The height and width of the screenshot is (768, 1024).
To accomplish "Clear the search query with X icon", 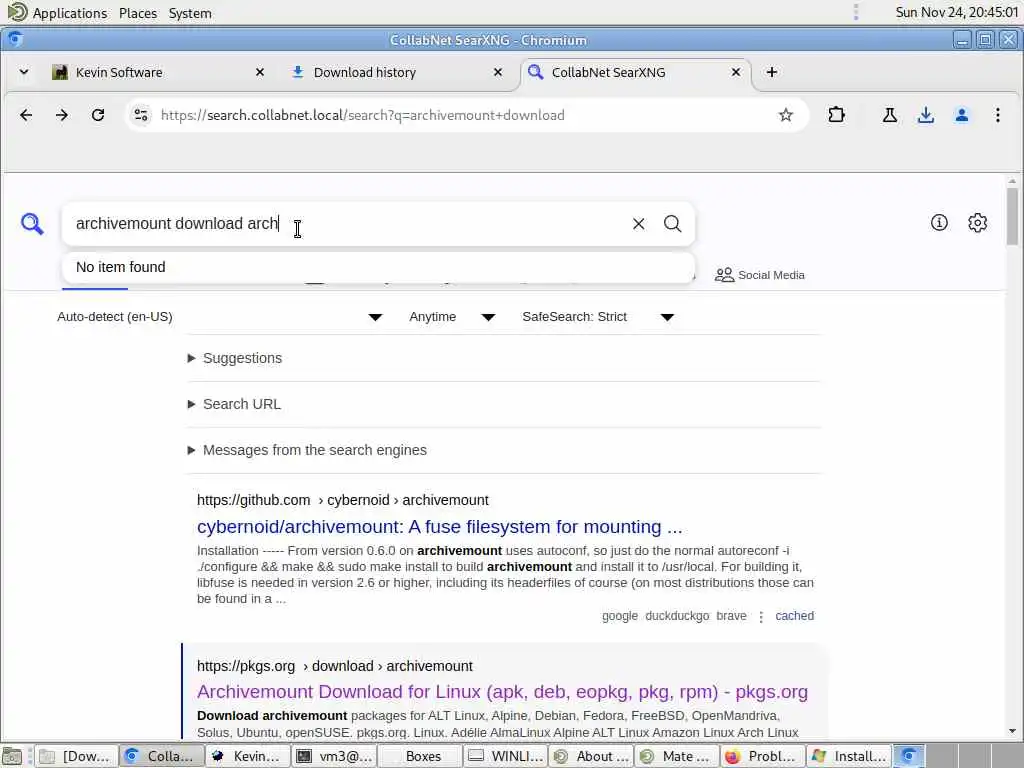I will click(x=639, y=224).
